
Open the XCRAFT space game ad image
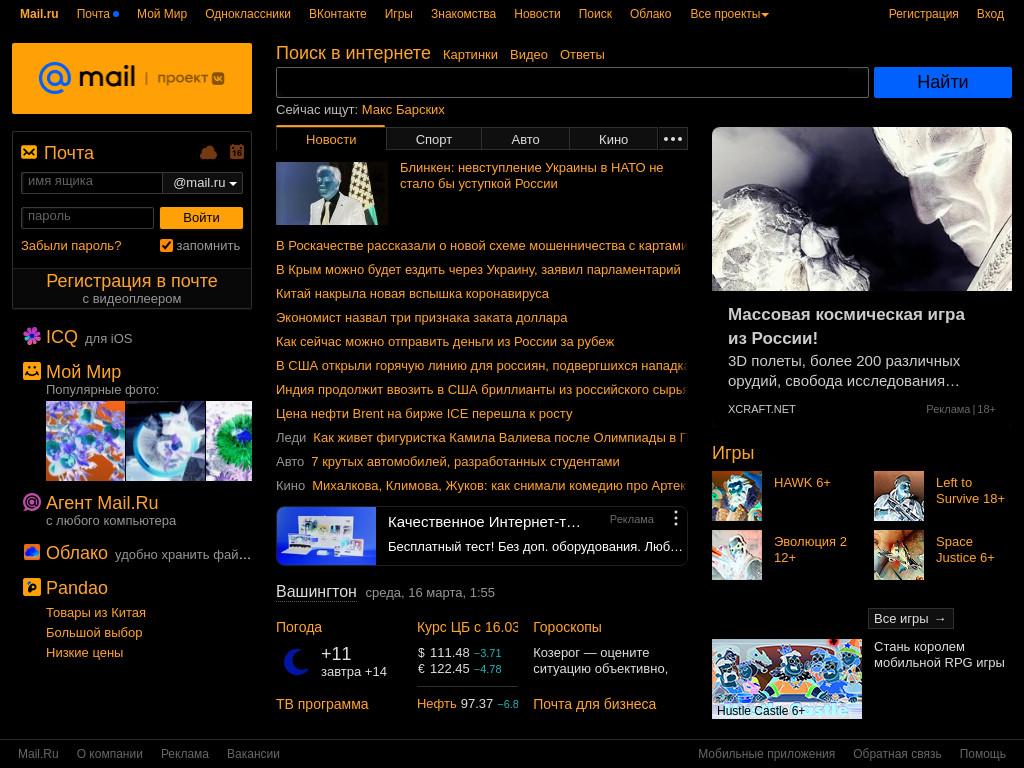point(861,209)
